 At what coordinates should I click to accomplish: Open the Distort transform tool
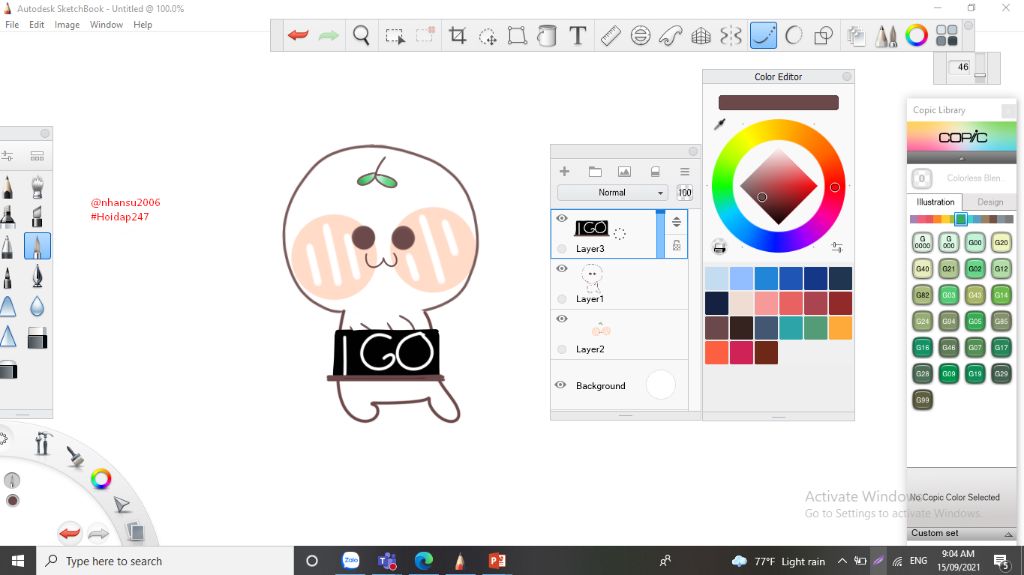pyautogui.click(x=517, y=35)
